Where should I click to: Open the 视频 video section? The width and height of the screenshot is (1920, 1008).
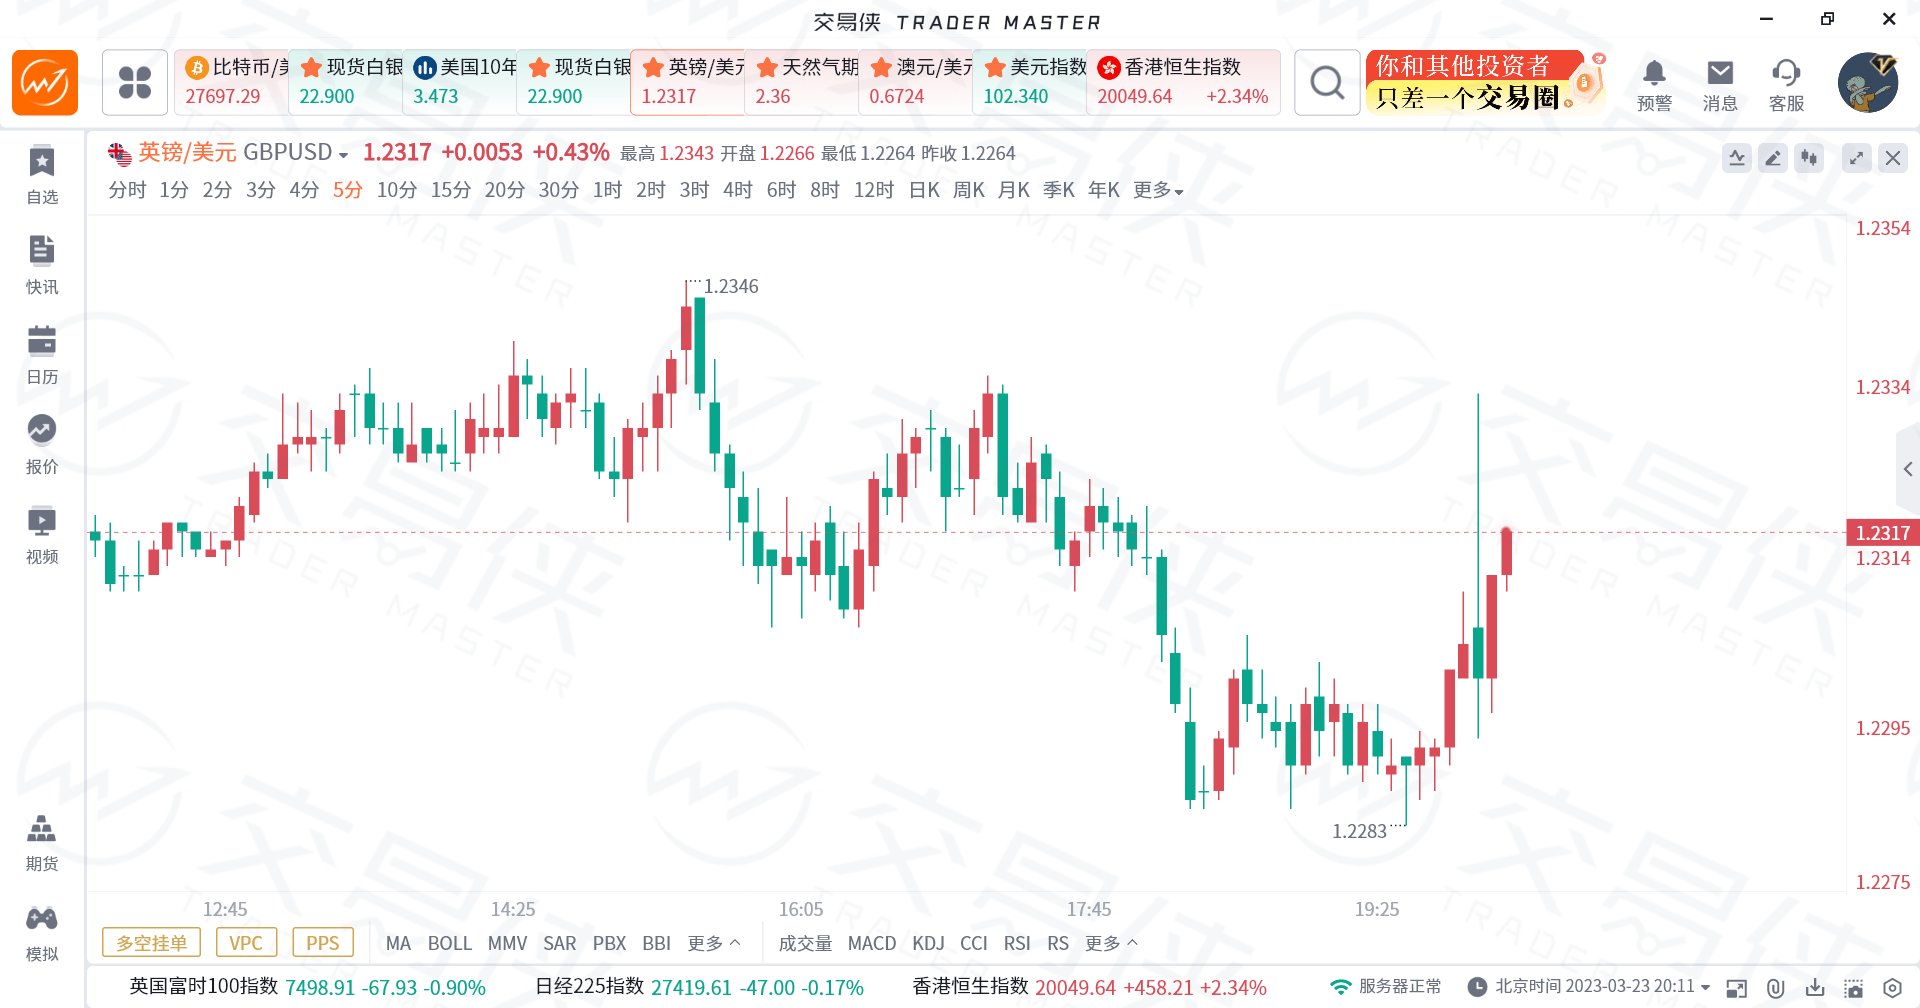pyautogui.click(x=42, y=535)
